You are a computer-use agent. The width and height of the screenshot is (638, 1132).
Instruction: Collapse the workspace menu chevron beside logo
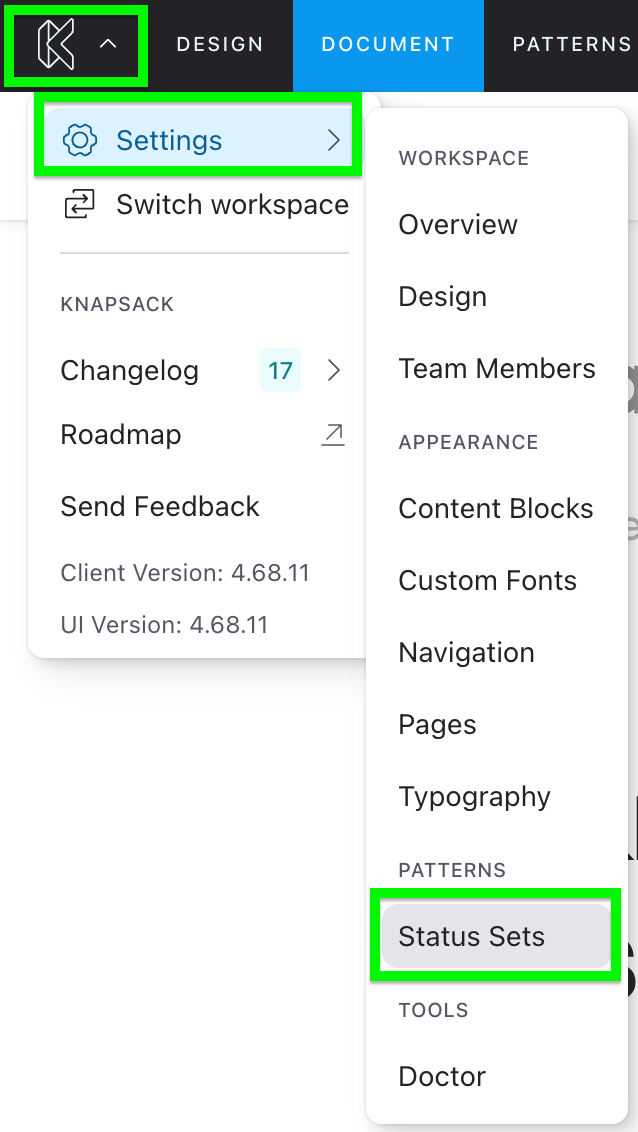tap(108, 44)
